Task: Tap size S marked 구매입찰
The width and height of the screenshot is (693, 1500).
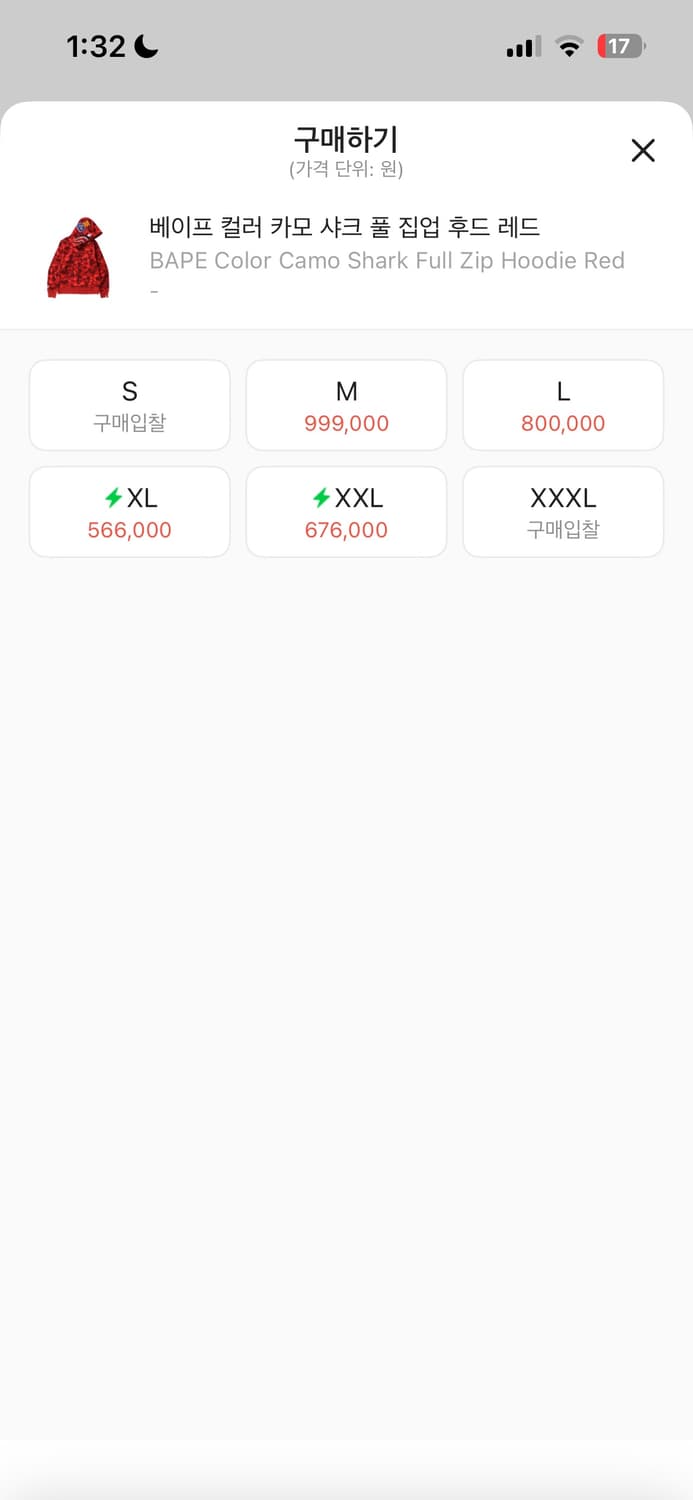Action: [129, 405]
